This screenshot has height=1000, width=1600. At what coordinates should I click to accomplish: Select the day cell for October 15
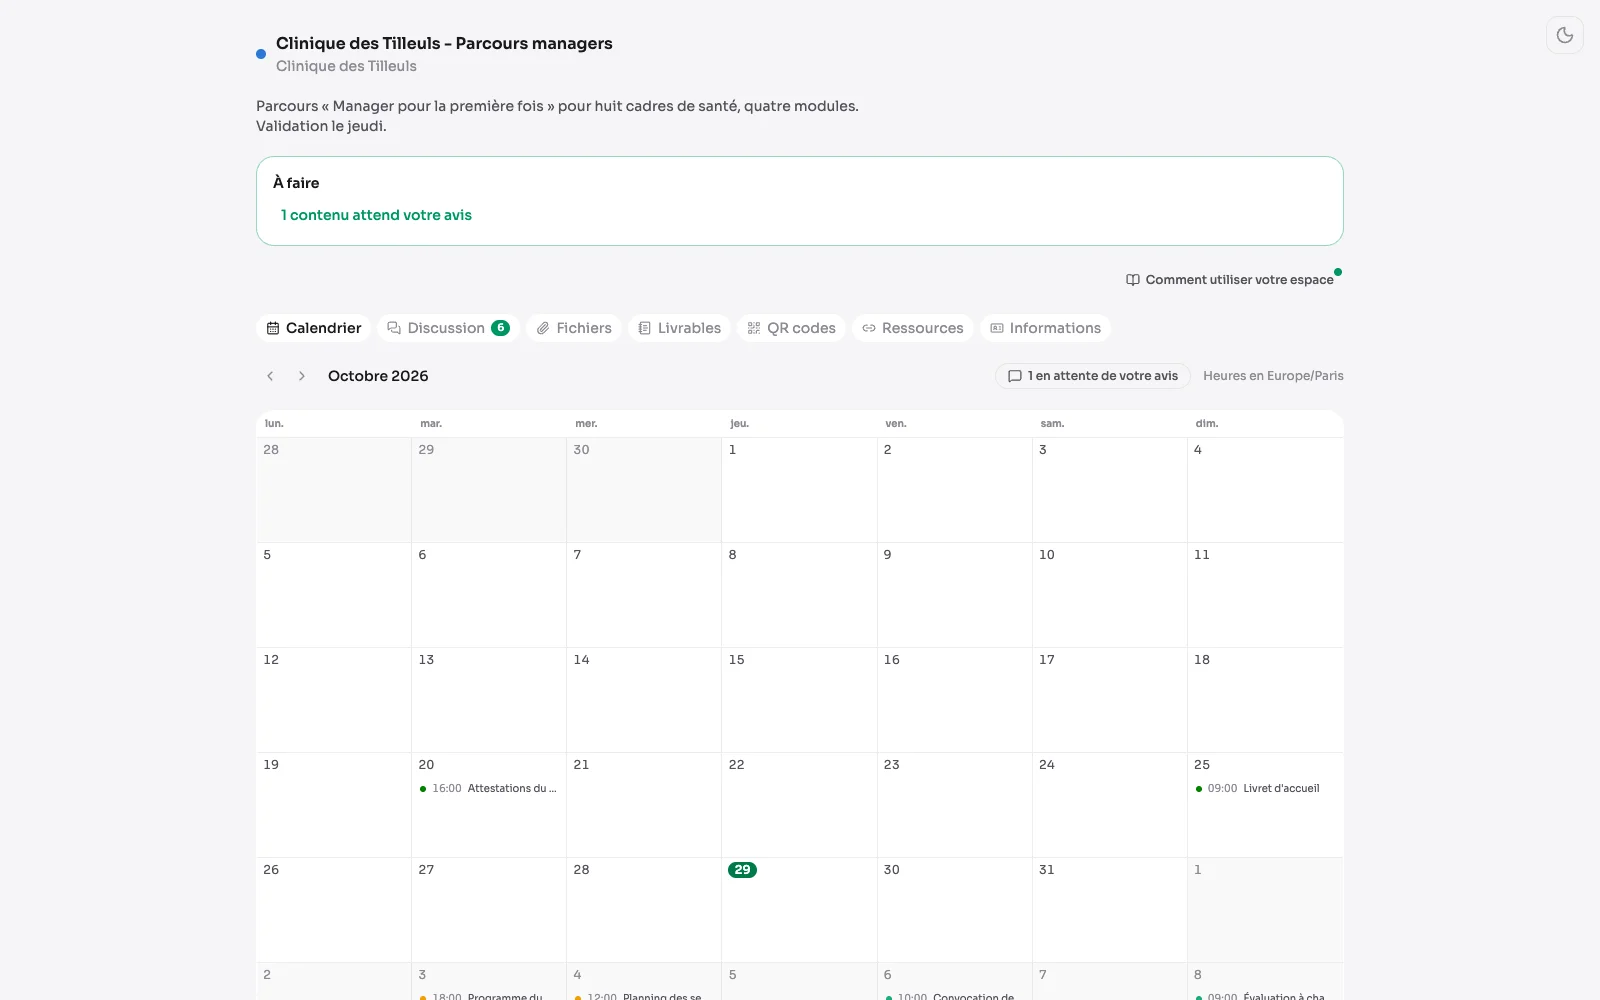point(799,700)
